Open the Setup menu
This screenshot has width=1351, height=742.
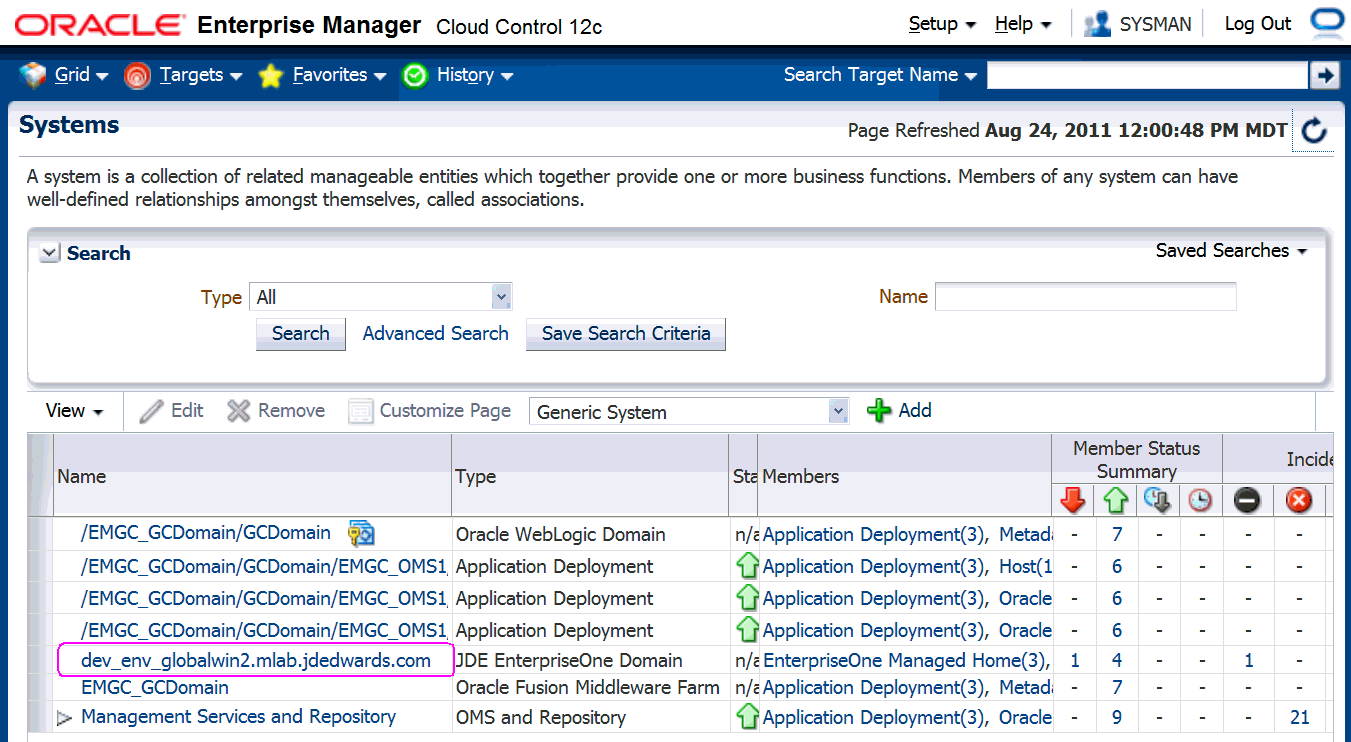[941, 24]
